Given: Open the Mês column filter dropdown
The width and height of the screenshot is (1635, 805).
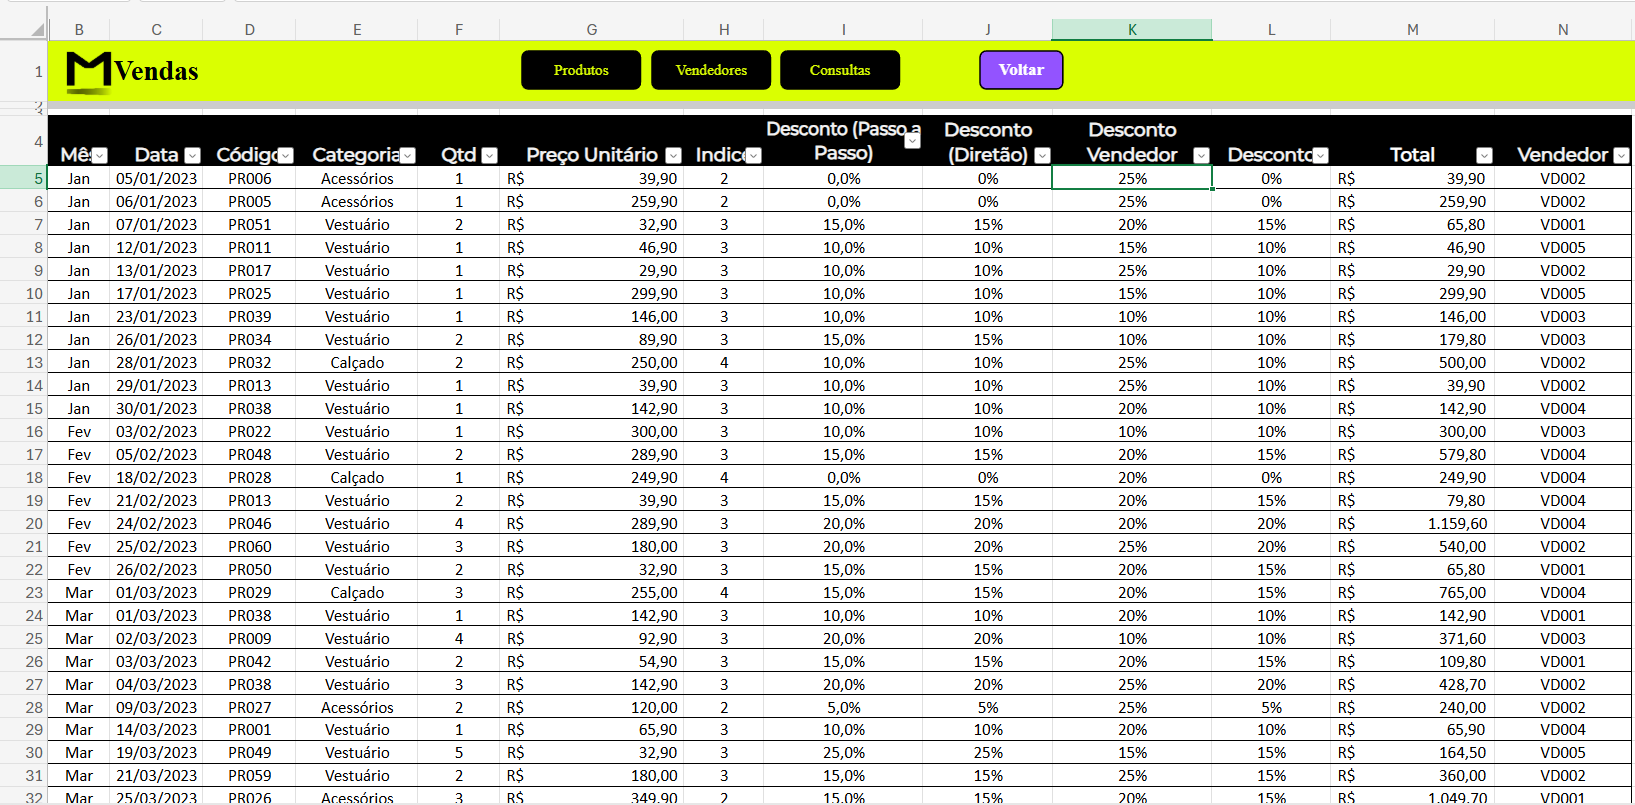Looking at the screenshot, I should click(100, 155).
